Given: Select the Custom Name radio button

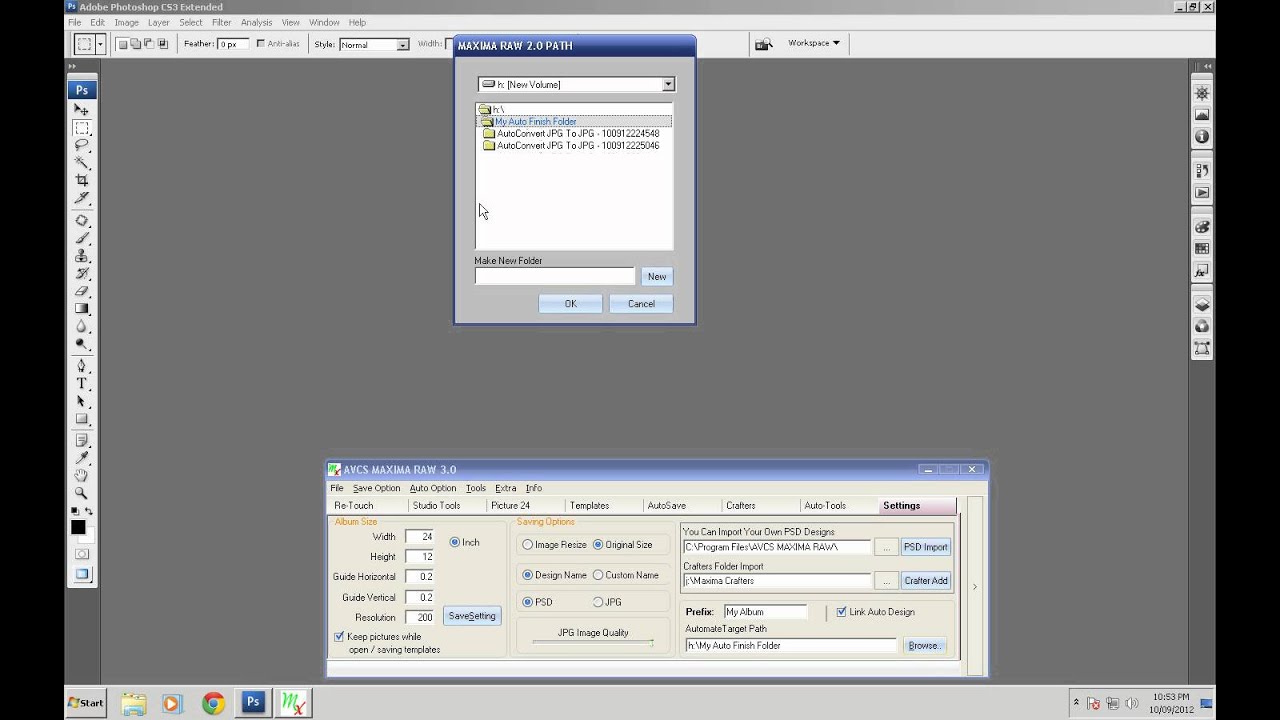Looking at the screenshot, I should tap(598, 575).
